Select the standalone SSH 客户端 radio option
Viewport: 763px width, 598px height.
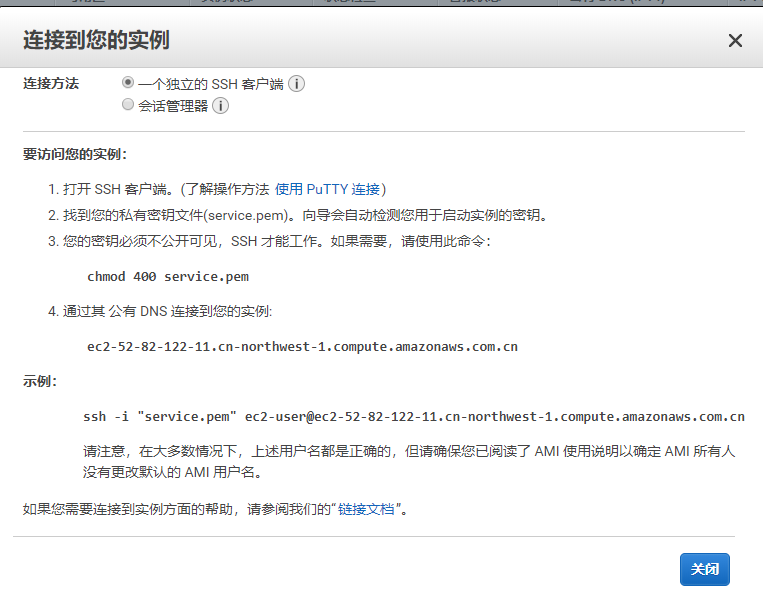click(x=127, y=84)
